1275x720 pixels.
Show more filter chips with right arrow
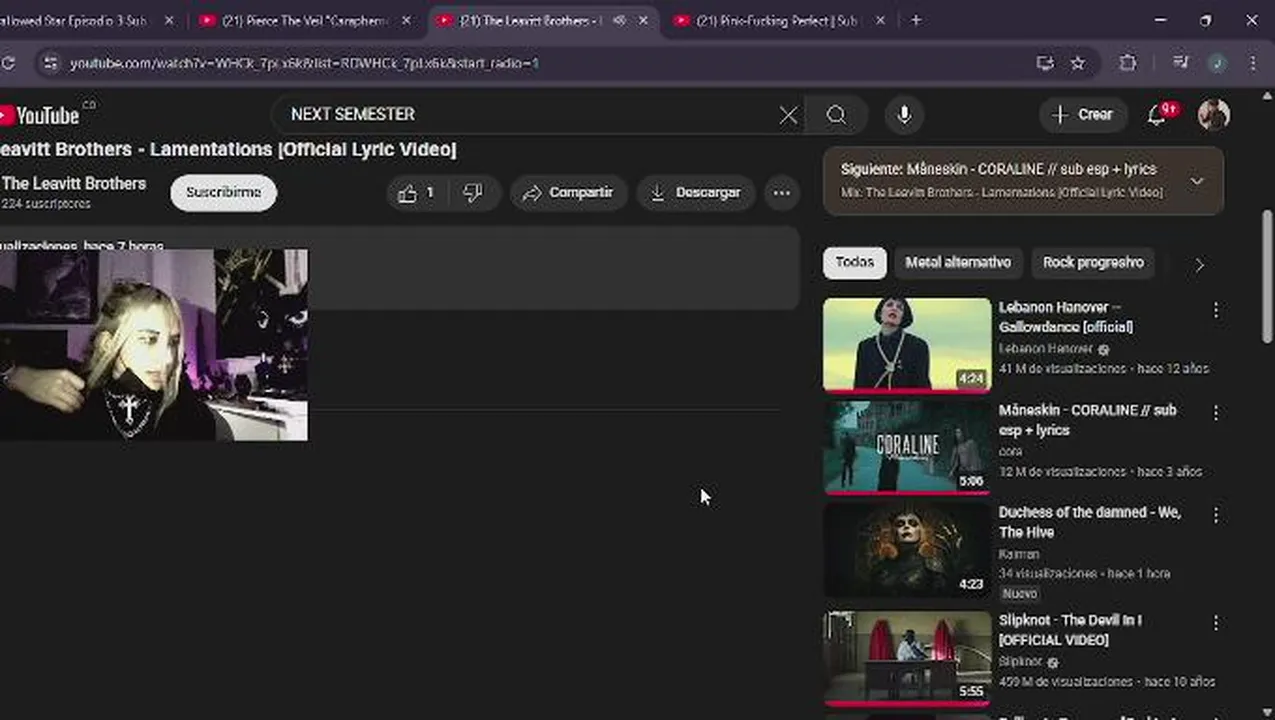tap(1199, 264)
